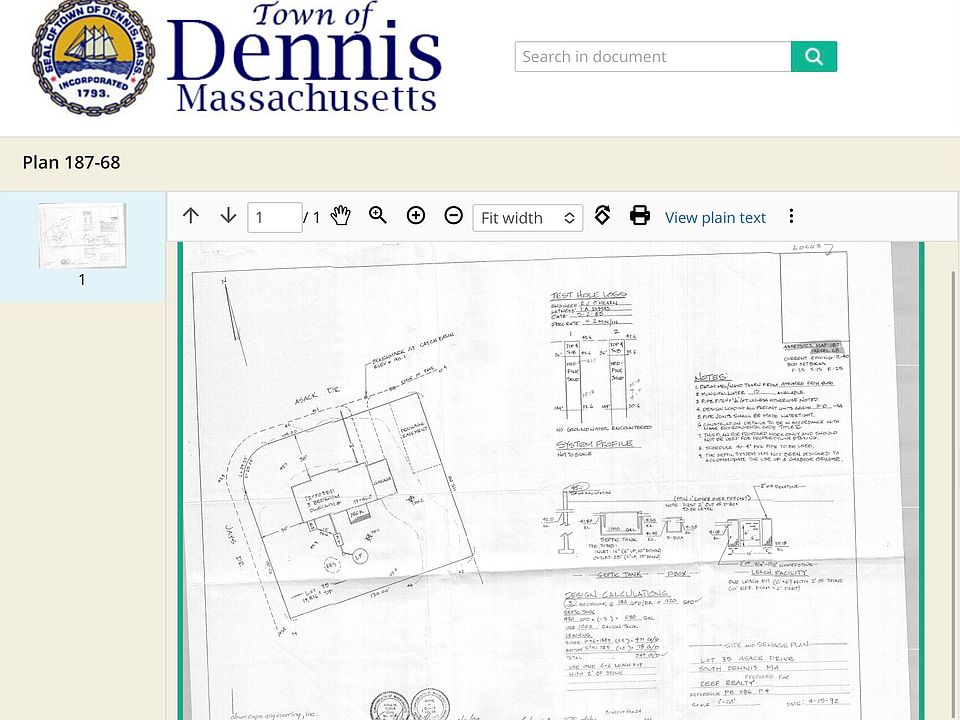960x720 pixels.
Task: Click the Dennis Massachusetts title banner
Action: [x=305, y=57]
